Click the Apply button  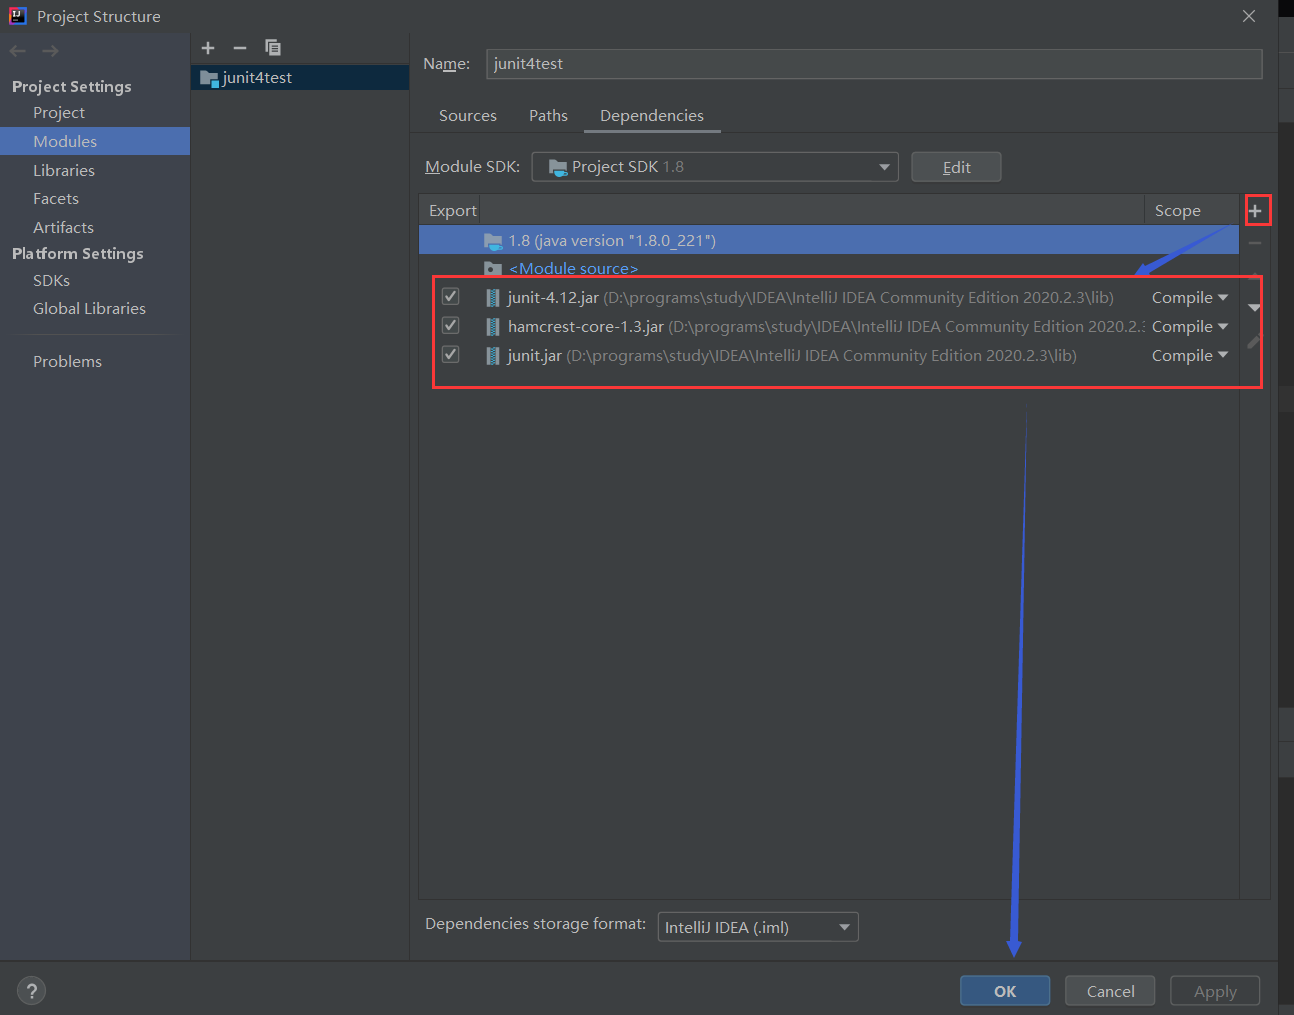pyautogui.click(x=1215, y=991)
